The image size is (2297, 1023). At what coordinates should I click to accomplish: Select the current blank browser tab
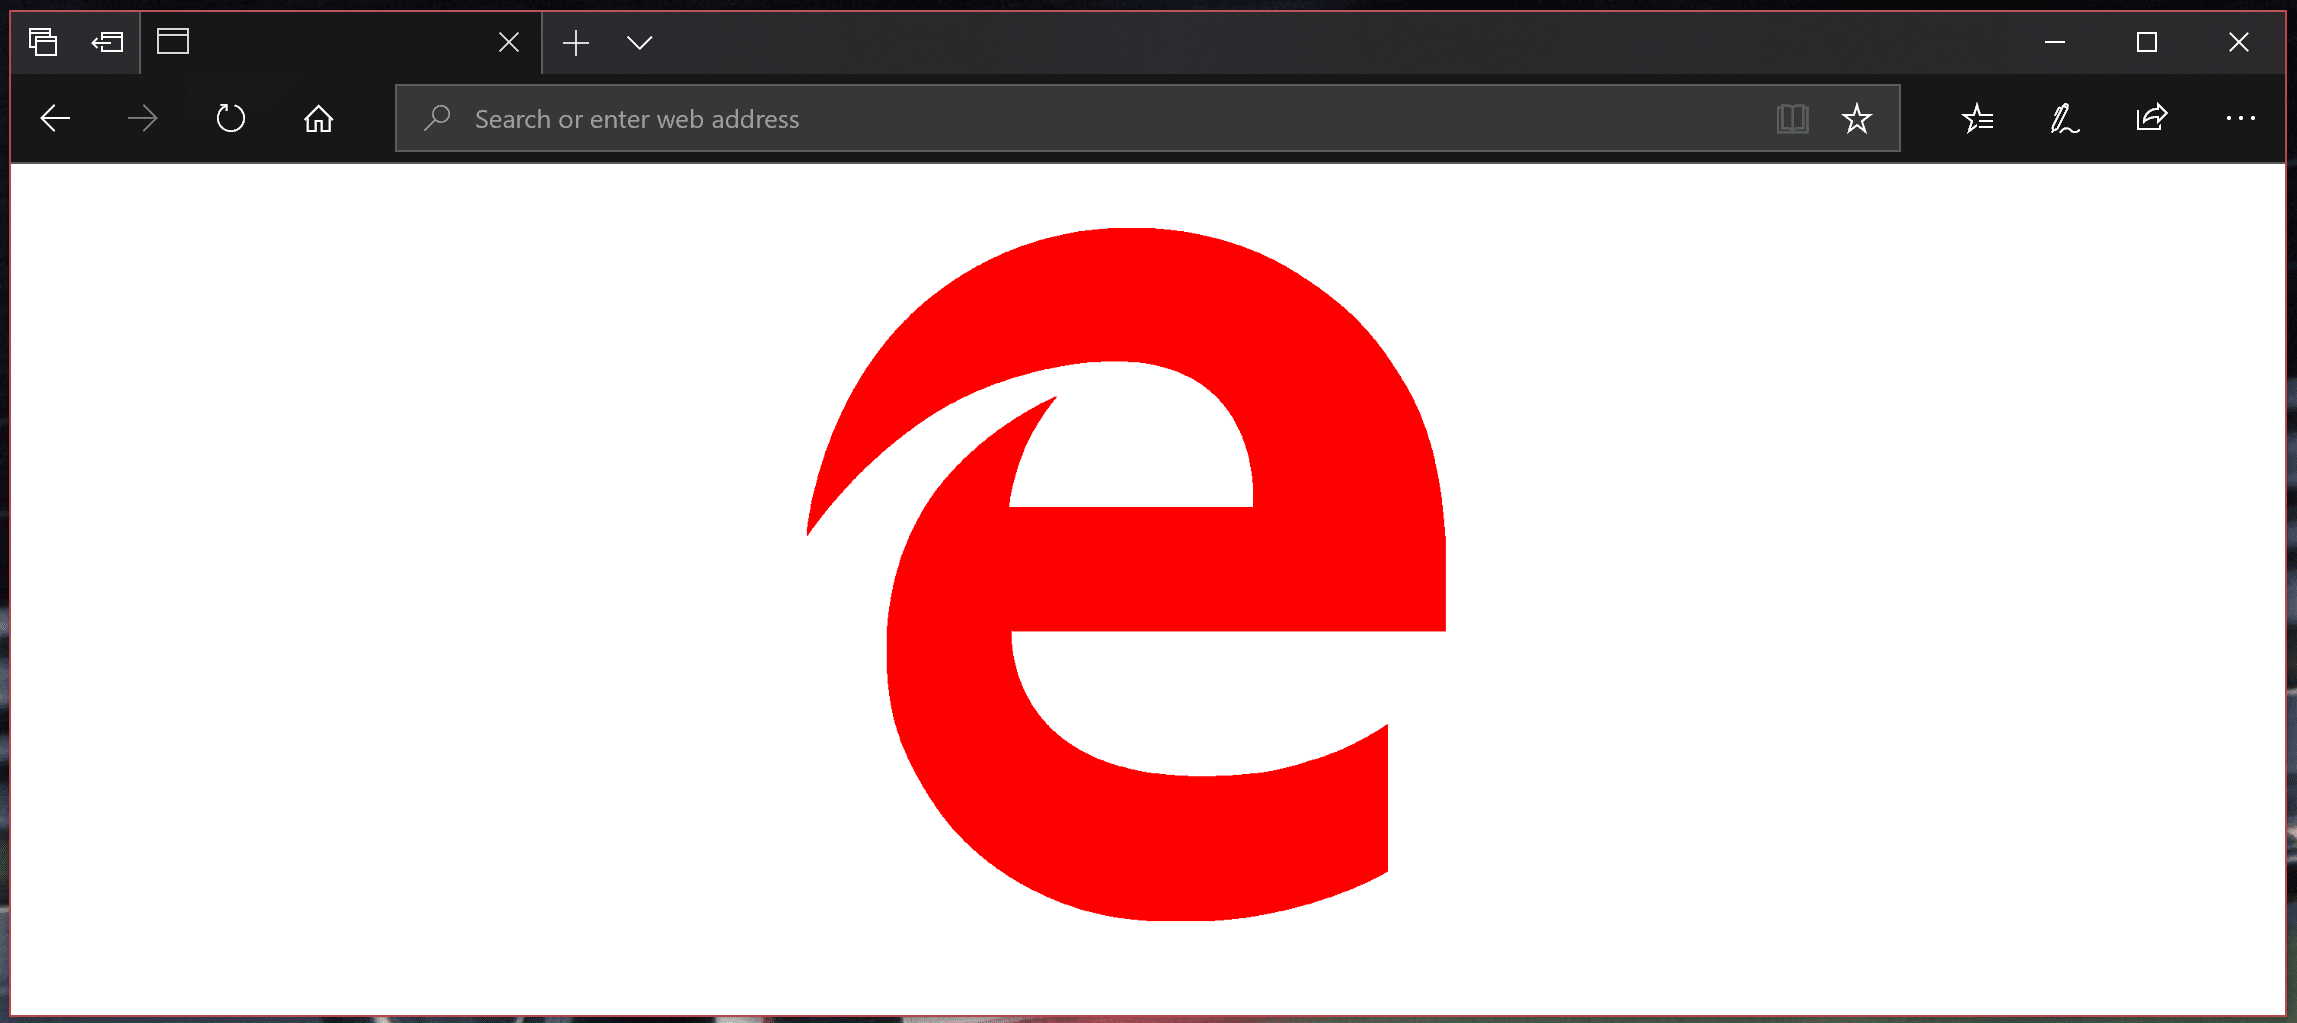point(320,42)
